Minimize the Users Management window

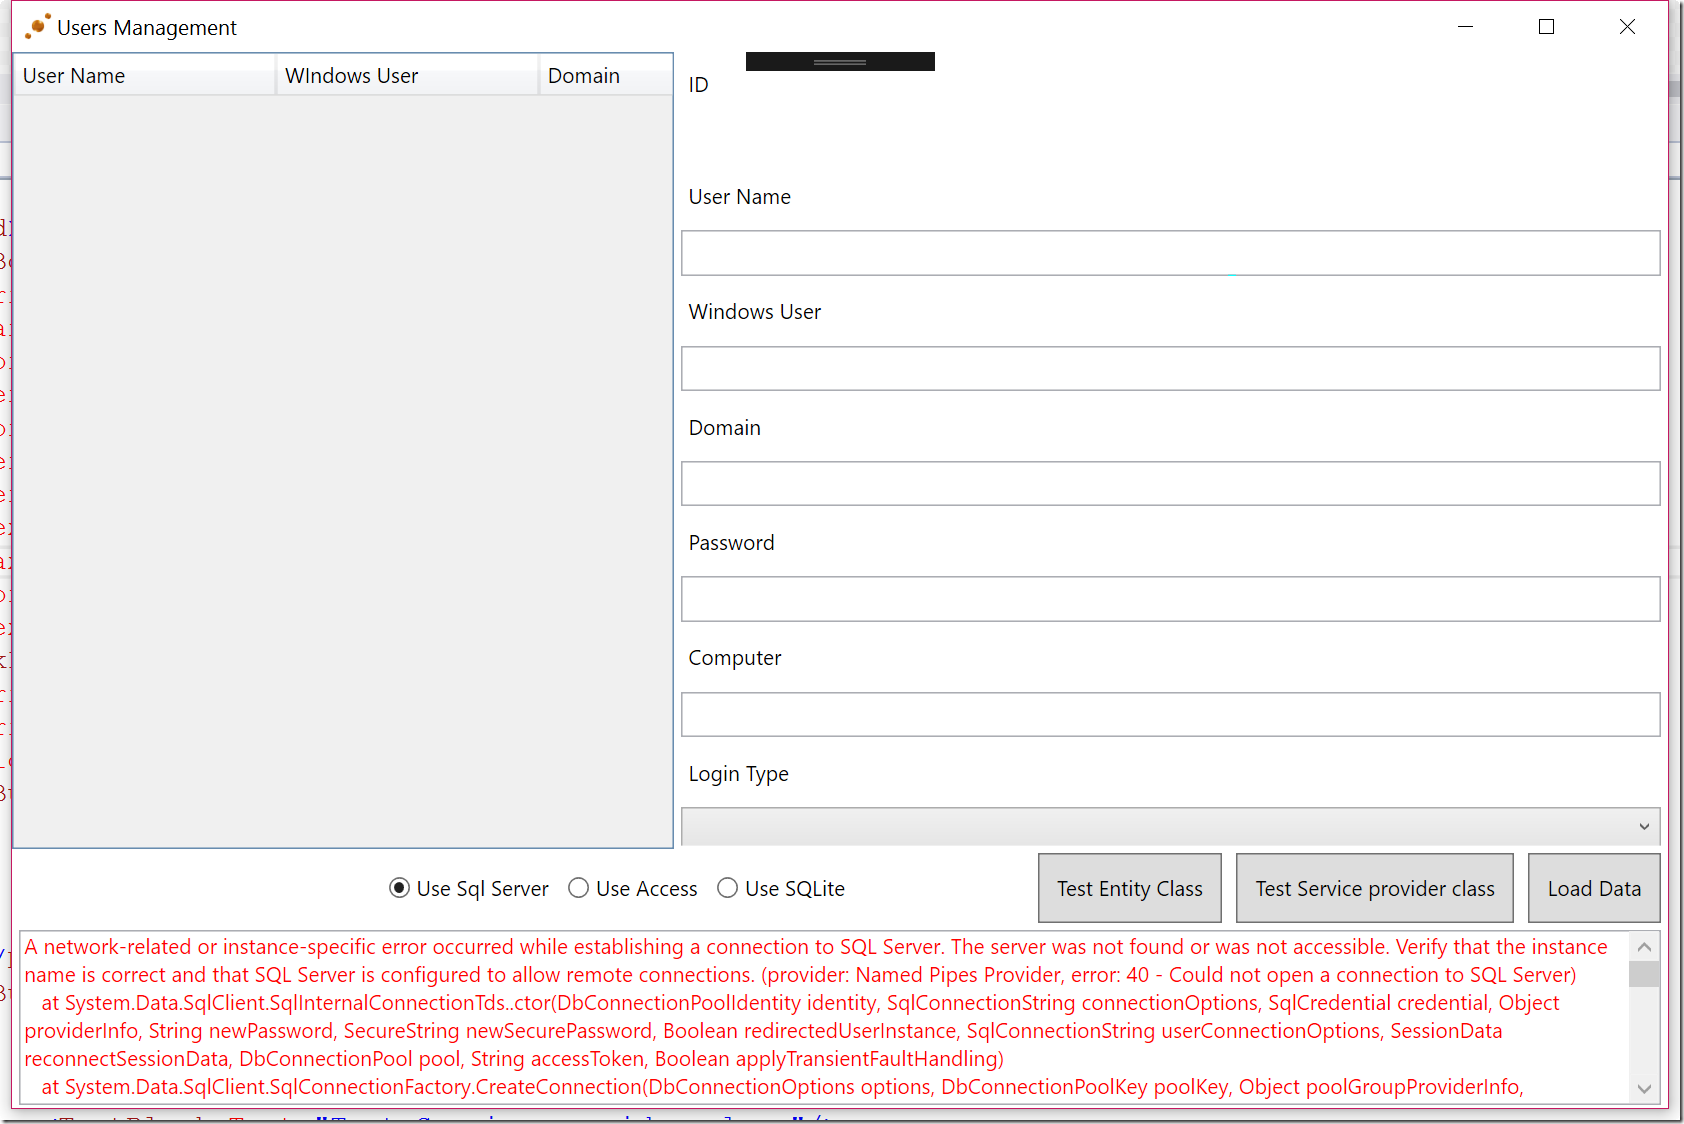(x=1465, y=27)
